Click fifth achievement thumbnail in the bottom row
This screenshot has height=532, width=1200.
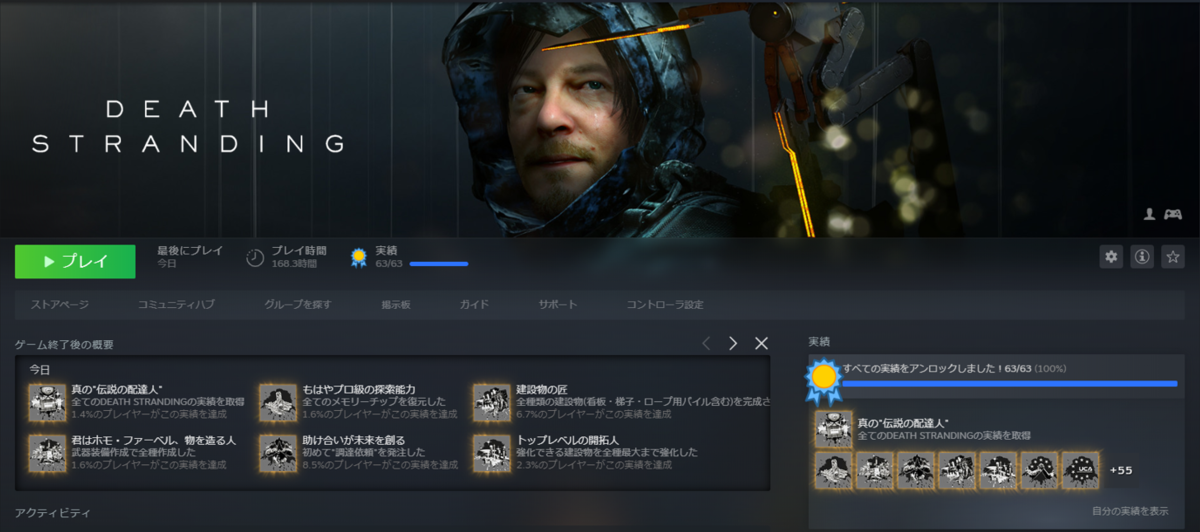tap(998, 470)
